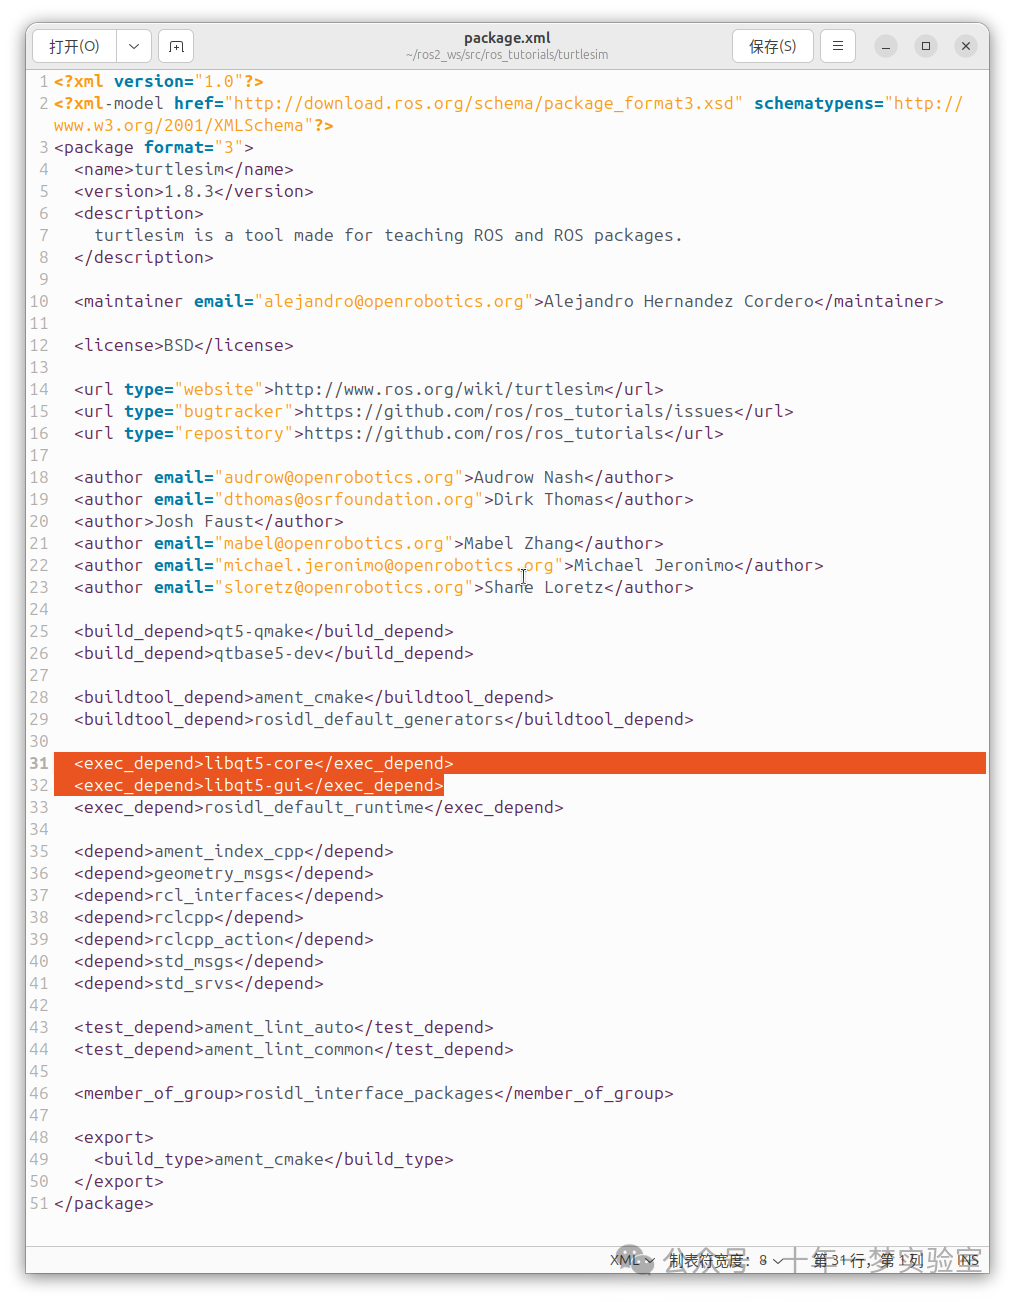
Task: Expand the recent files arrow beside 打开
Action: pyautogui.click(x=134, y=46)
